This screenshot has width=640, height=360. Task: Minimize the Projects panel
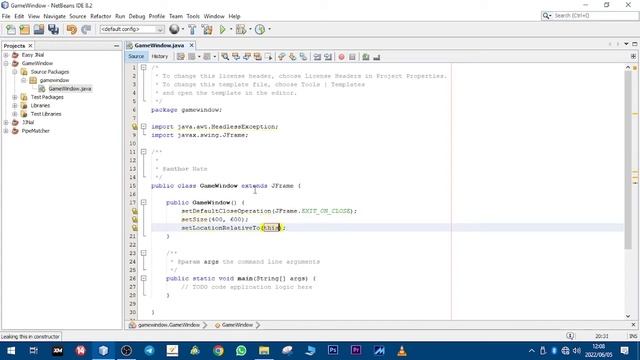[116, 46]
